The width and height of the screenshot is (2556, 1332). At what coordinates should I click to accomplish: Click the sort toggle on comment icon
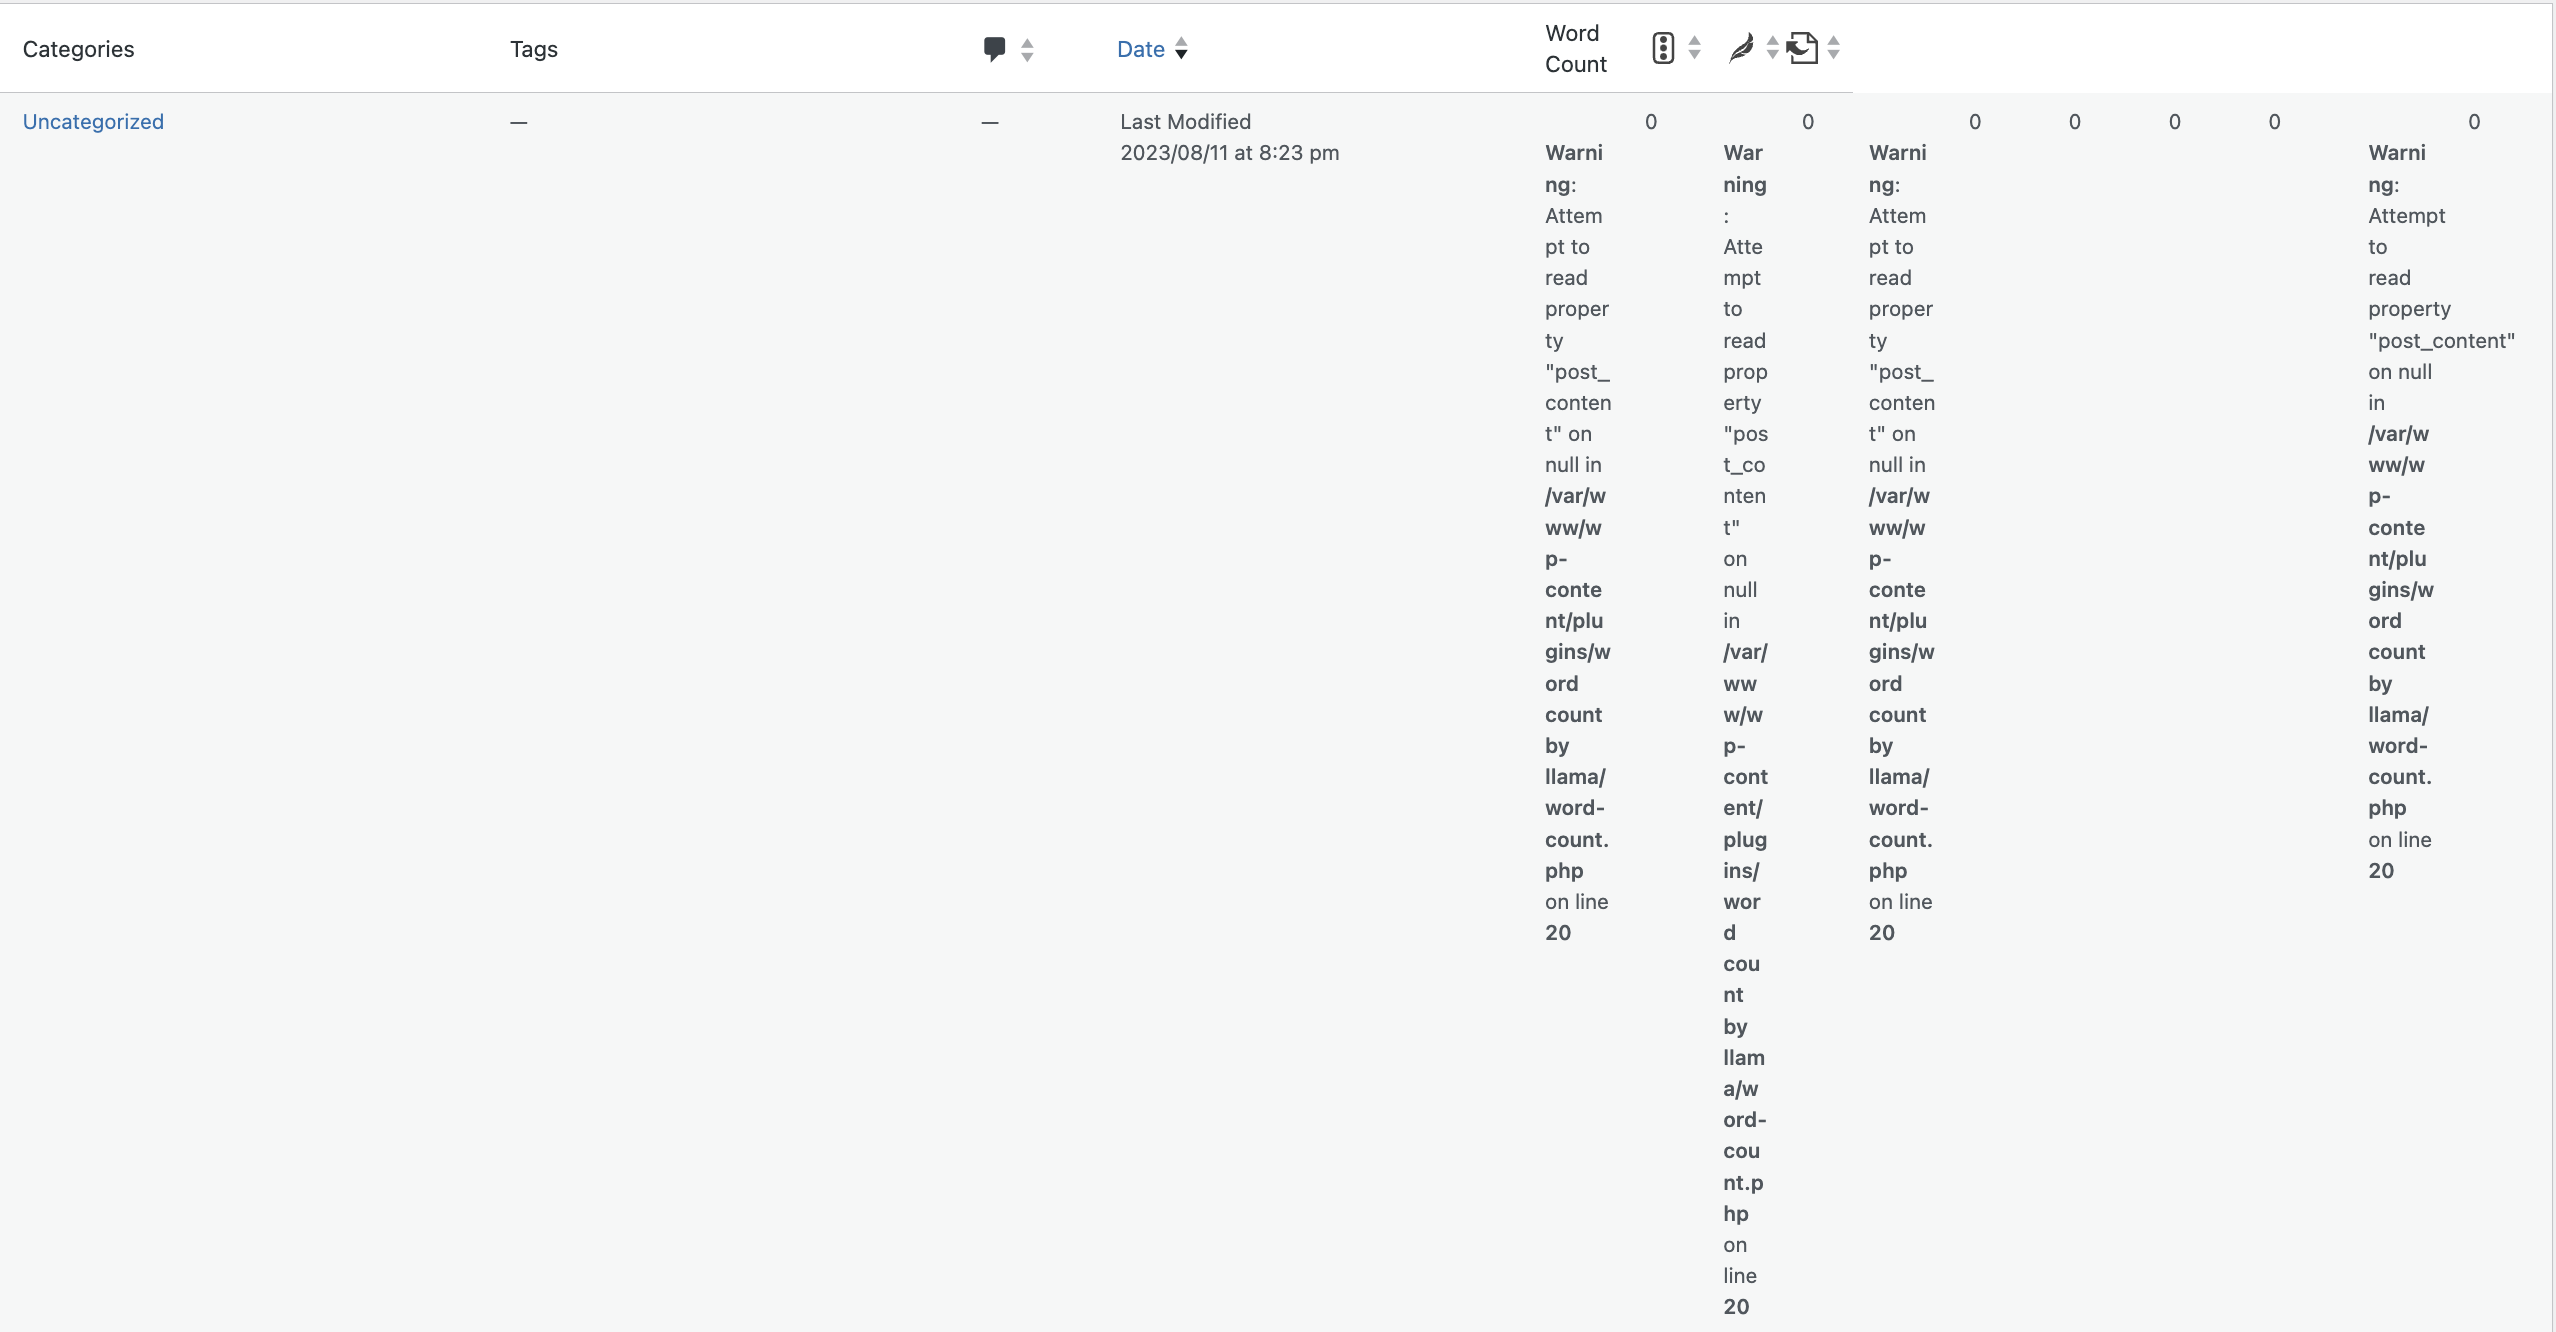point(1028,49)
